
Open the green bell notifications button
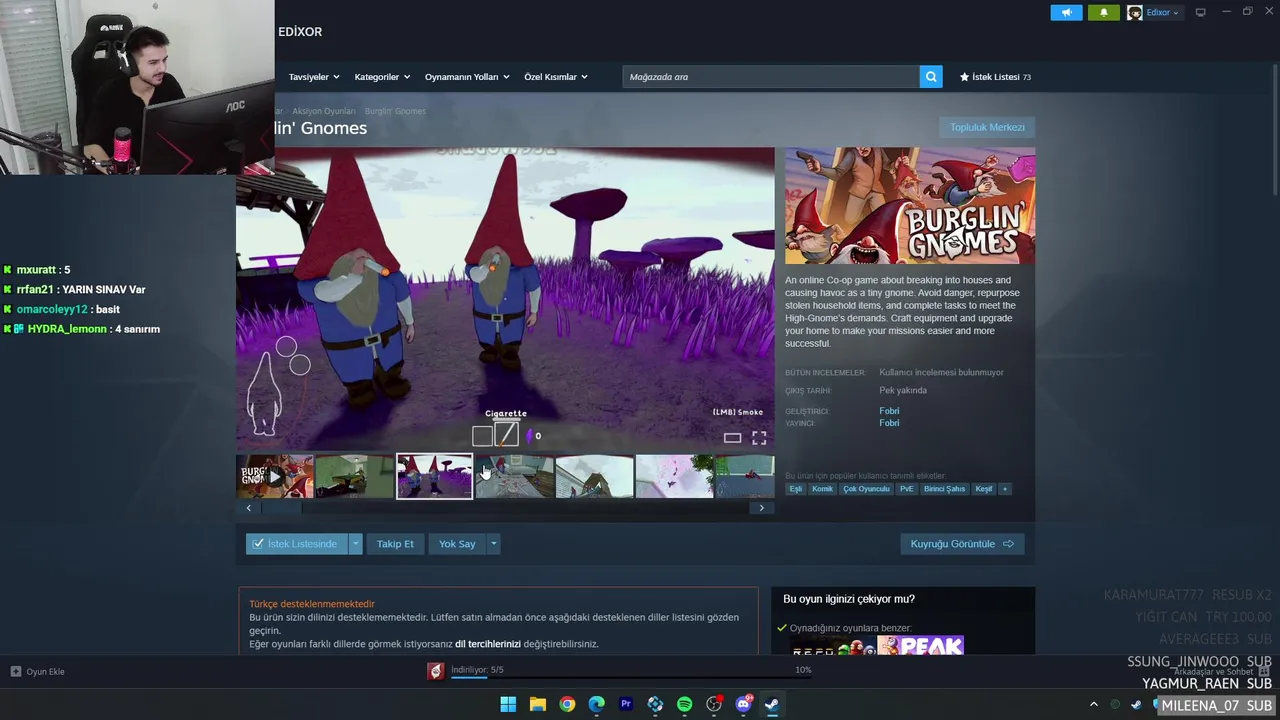1104,12
